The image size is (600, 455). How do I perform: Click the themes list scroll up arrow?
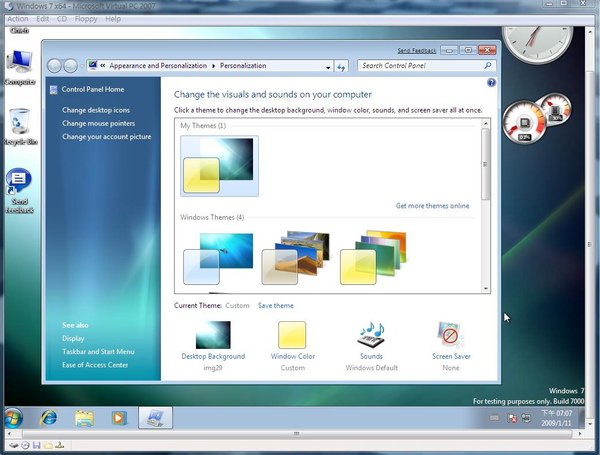point(486,124)
